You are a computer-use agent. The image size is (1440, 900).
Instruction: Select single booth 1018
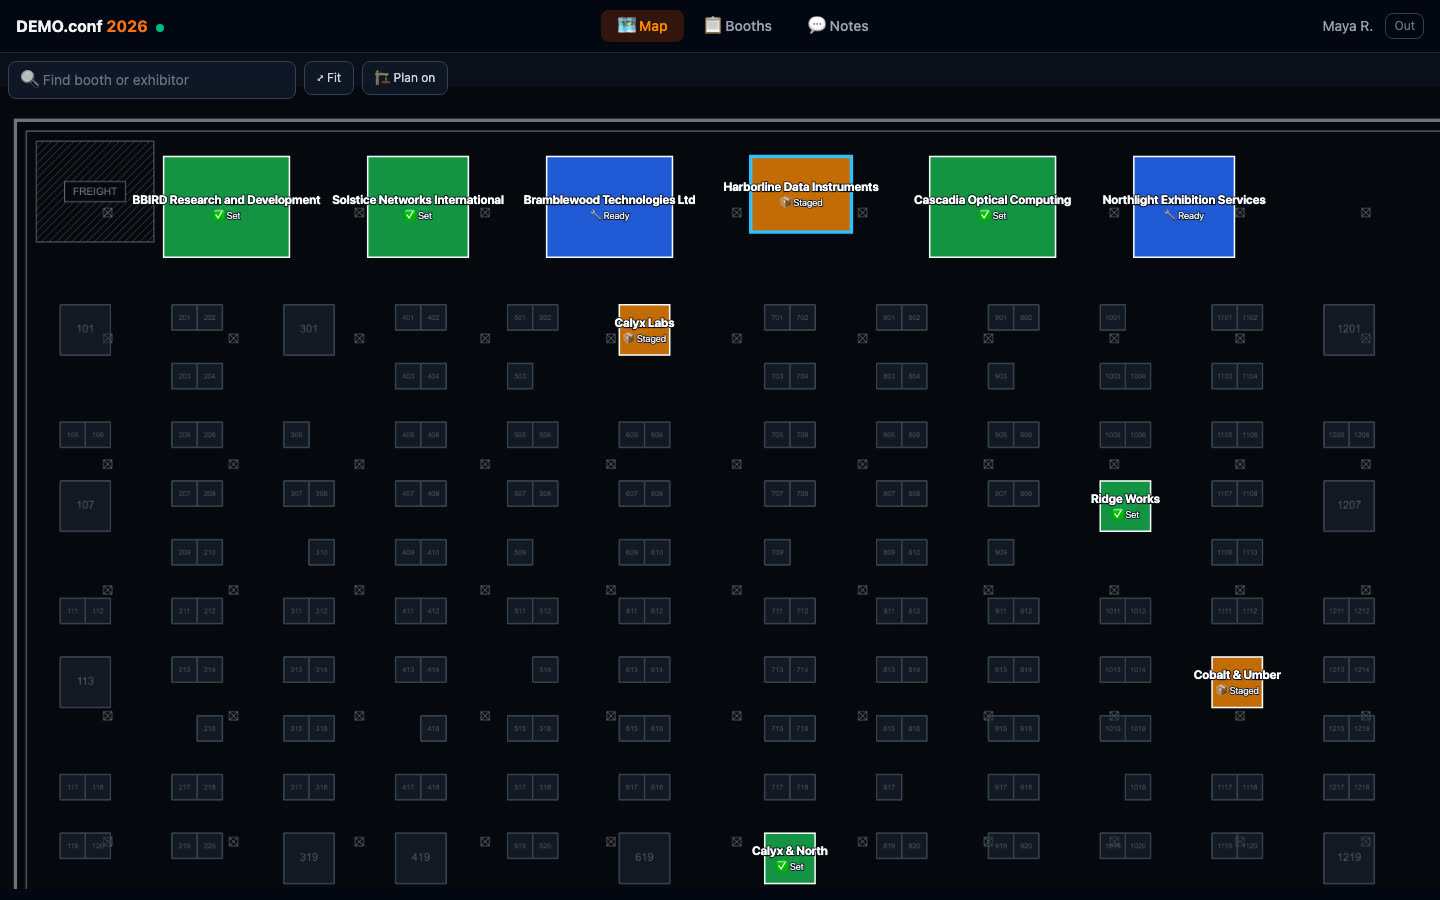coord(1138,787)
